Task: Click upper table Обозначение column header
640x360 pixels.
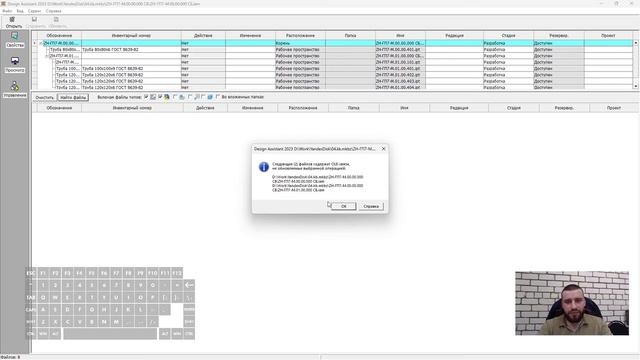Action: [59, 36]
